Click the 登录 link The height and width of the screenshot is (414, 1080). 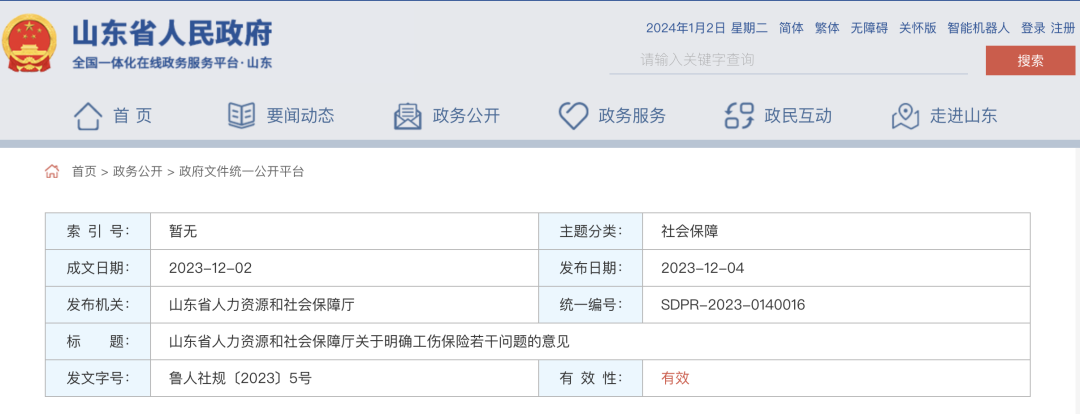1033,28
